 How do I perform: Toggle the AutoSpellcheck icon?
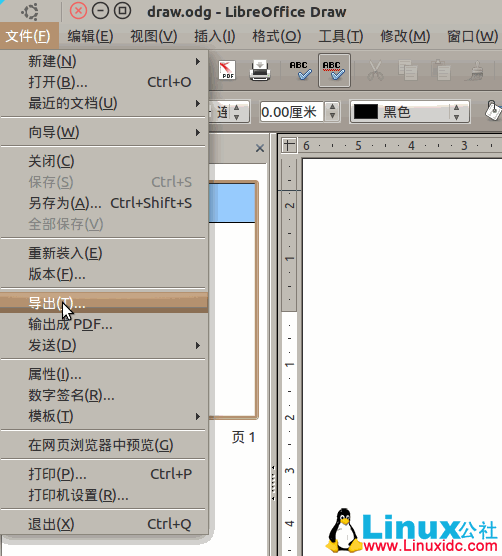coord(334,70)
